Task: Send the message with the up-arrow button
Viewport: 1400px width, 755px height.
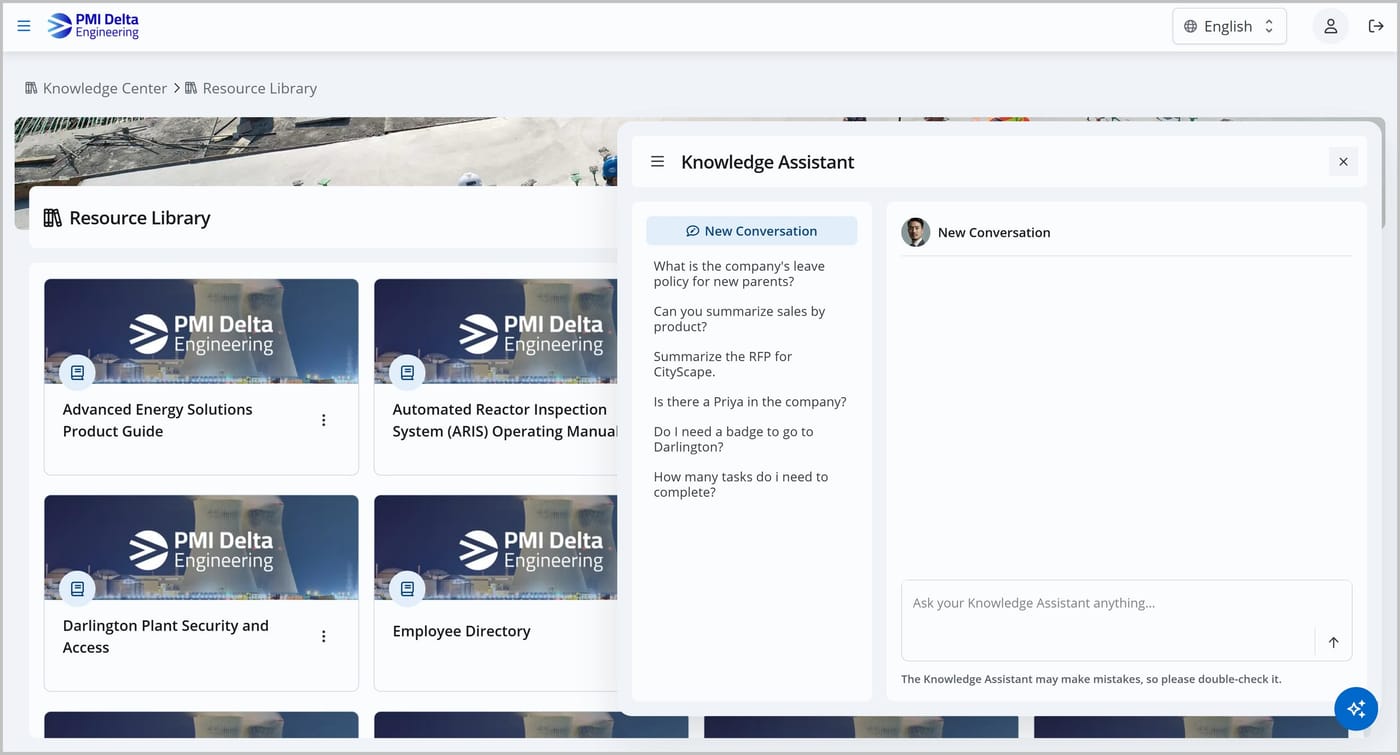Action: 1333,642
